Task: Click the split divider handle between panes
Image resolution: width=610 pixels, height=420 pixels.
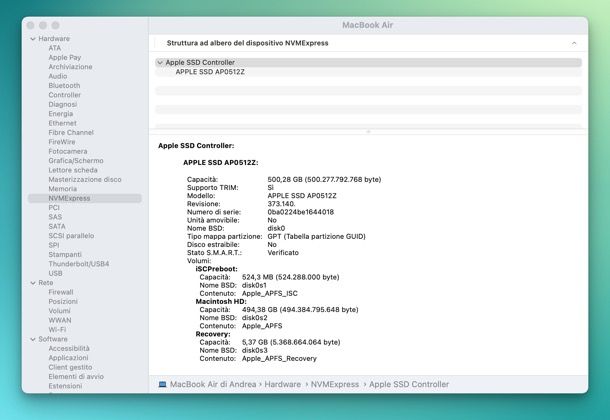Action: point(368,132)
